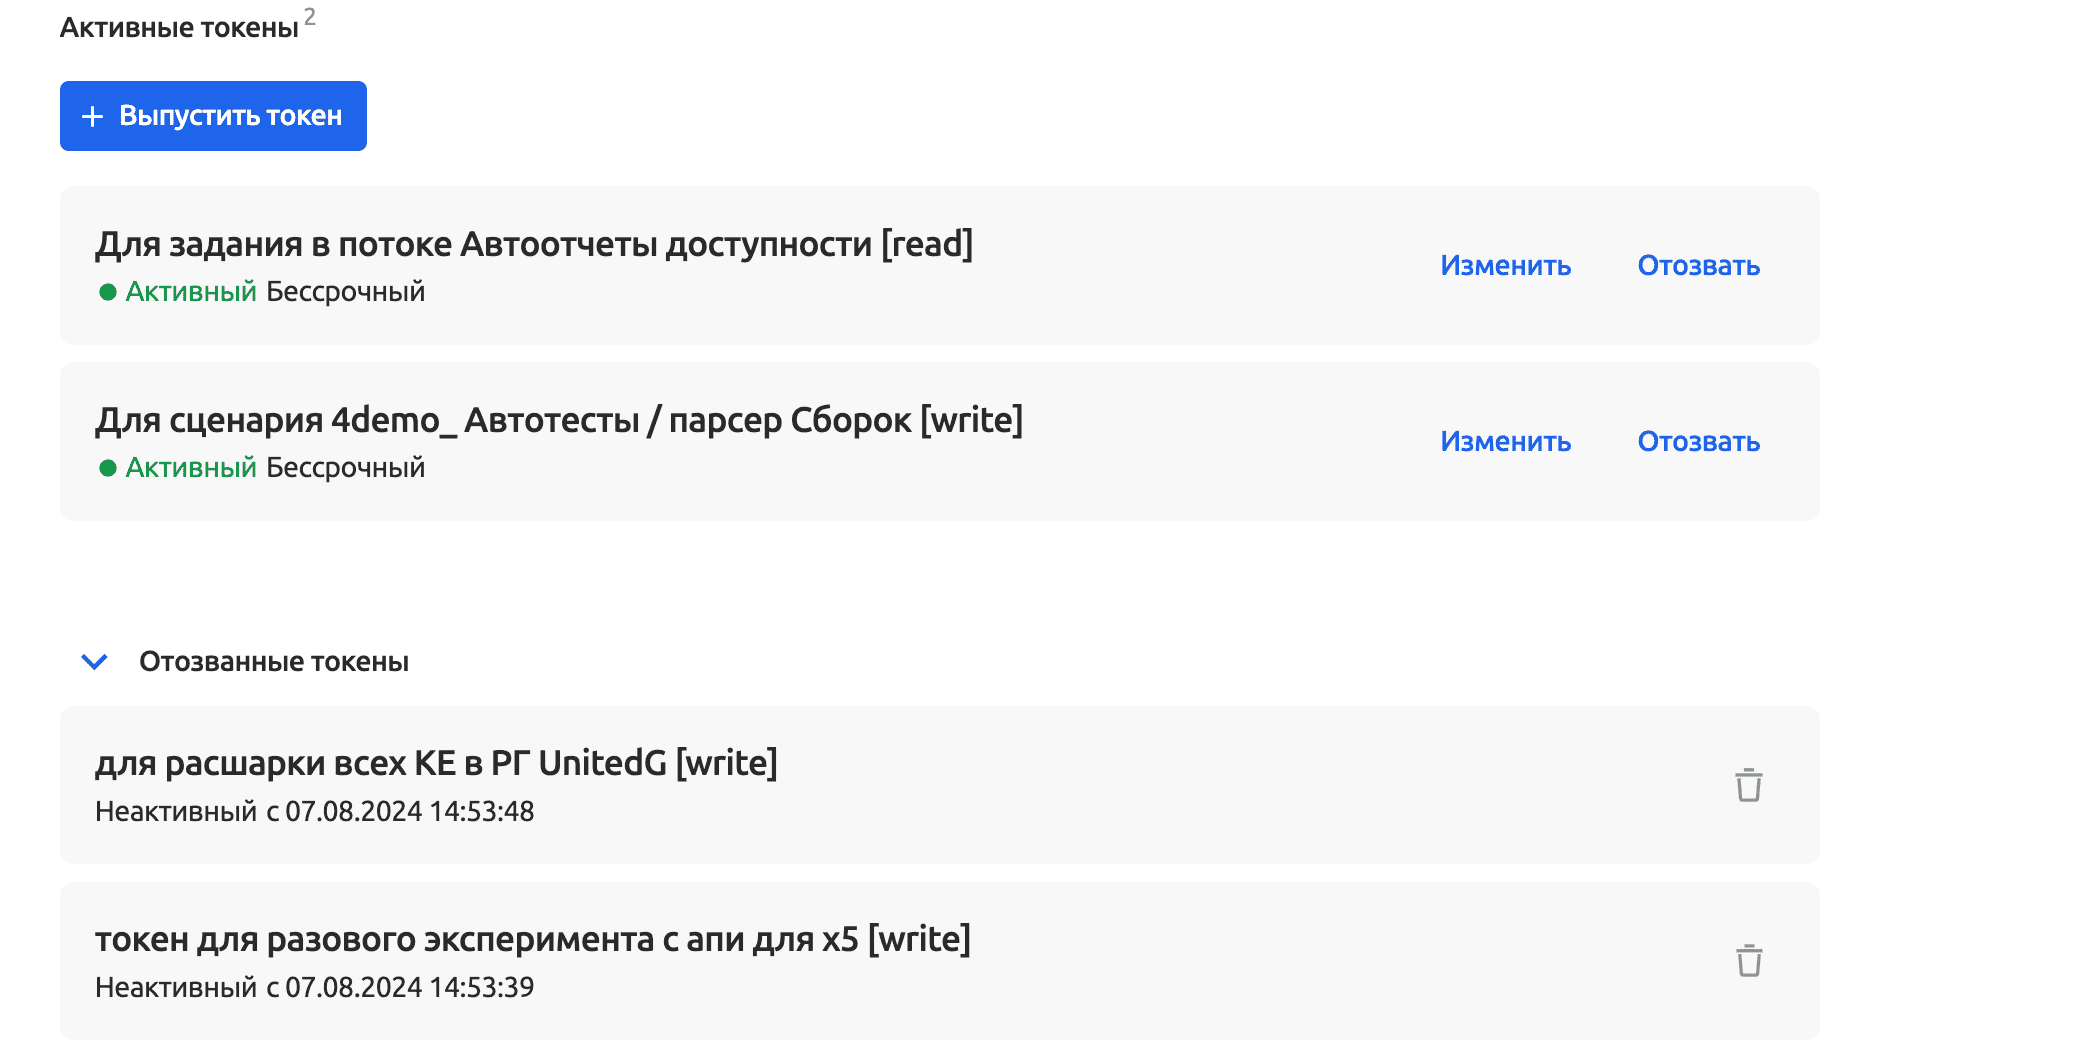Screen dimensions: 2100x1064
Task: Click the Неактивный с 07.08.2024 14:53:48 status text
Action: click(x=314, y=811)
